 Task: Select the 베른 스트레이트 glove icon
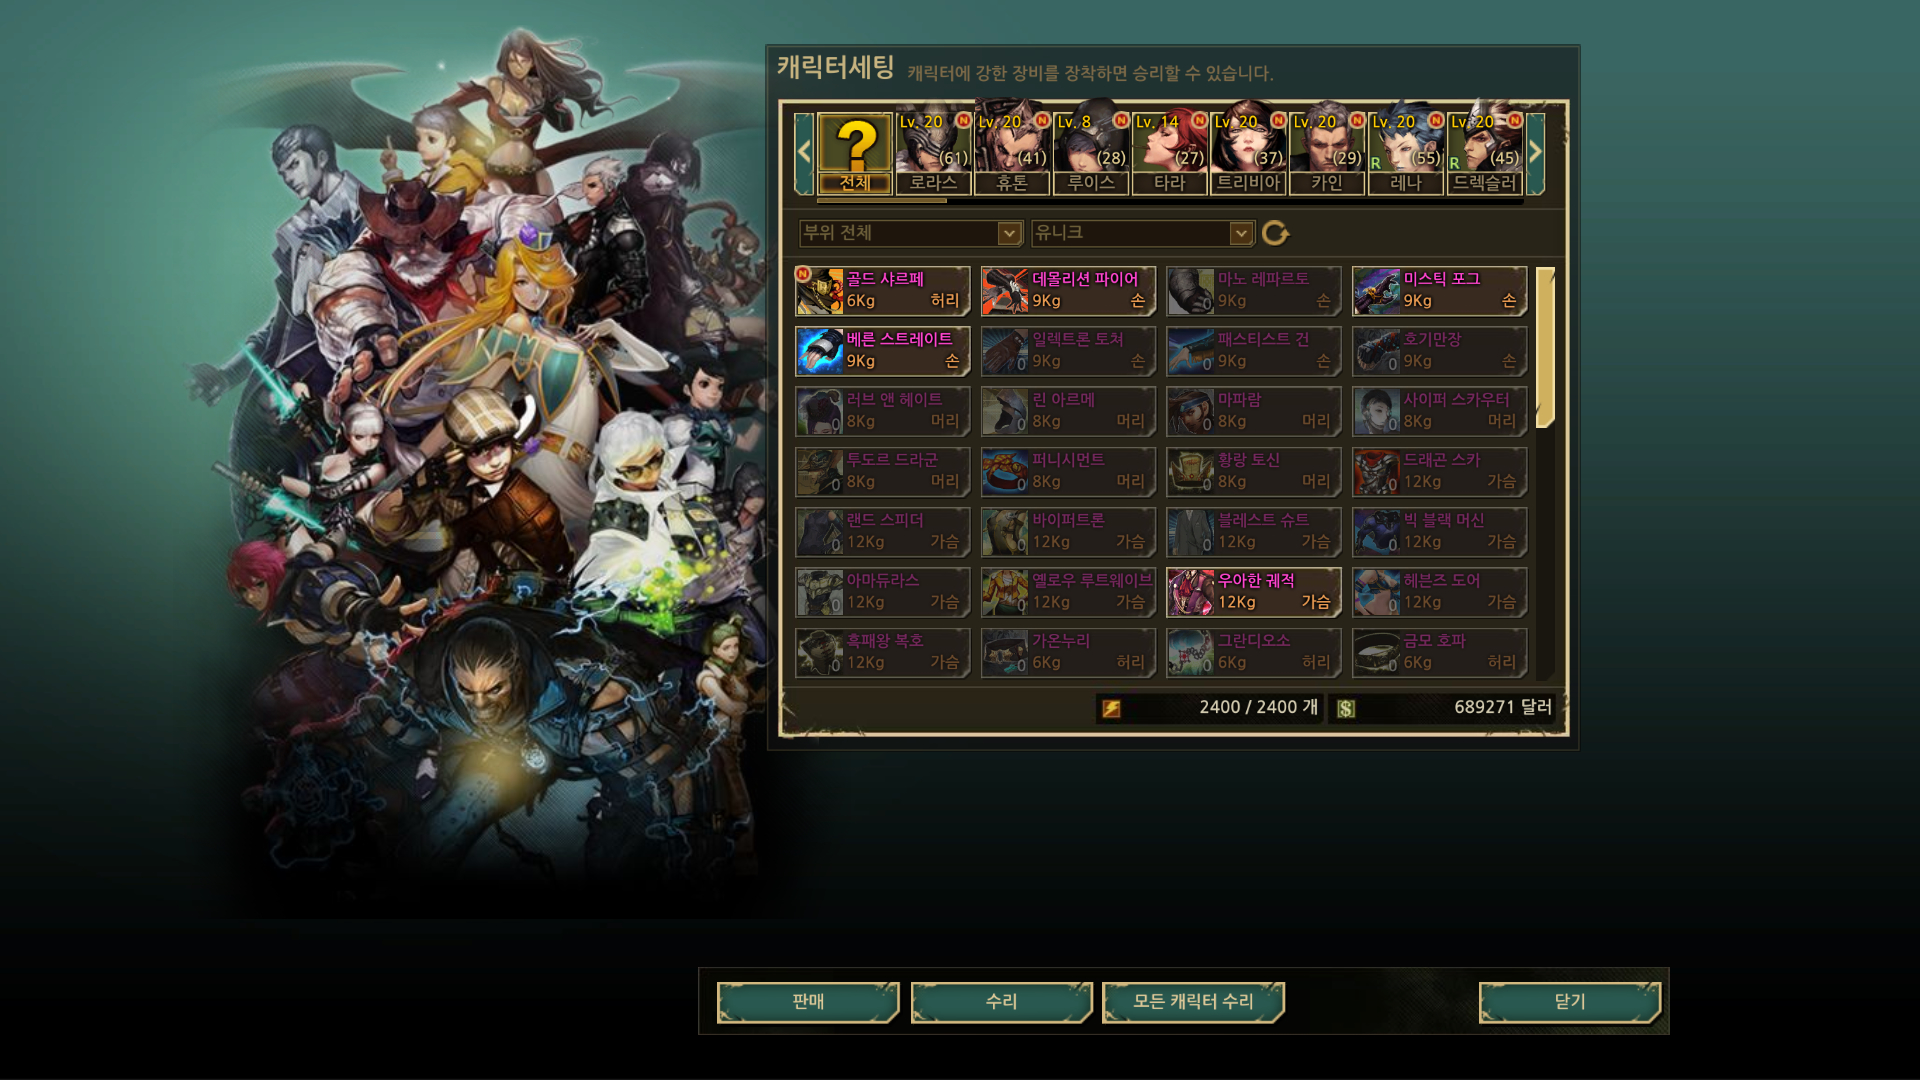pos(820,351)
